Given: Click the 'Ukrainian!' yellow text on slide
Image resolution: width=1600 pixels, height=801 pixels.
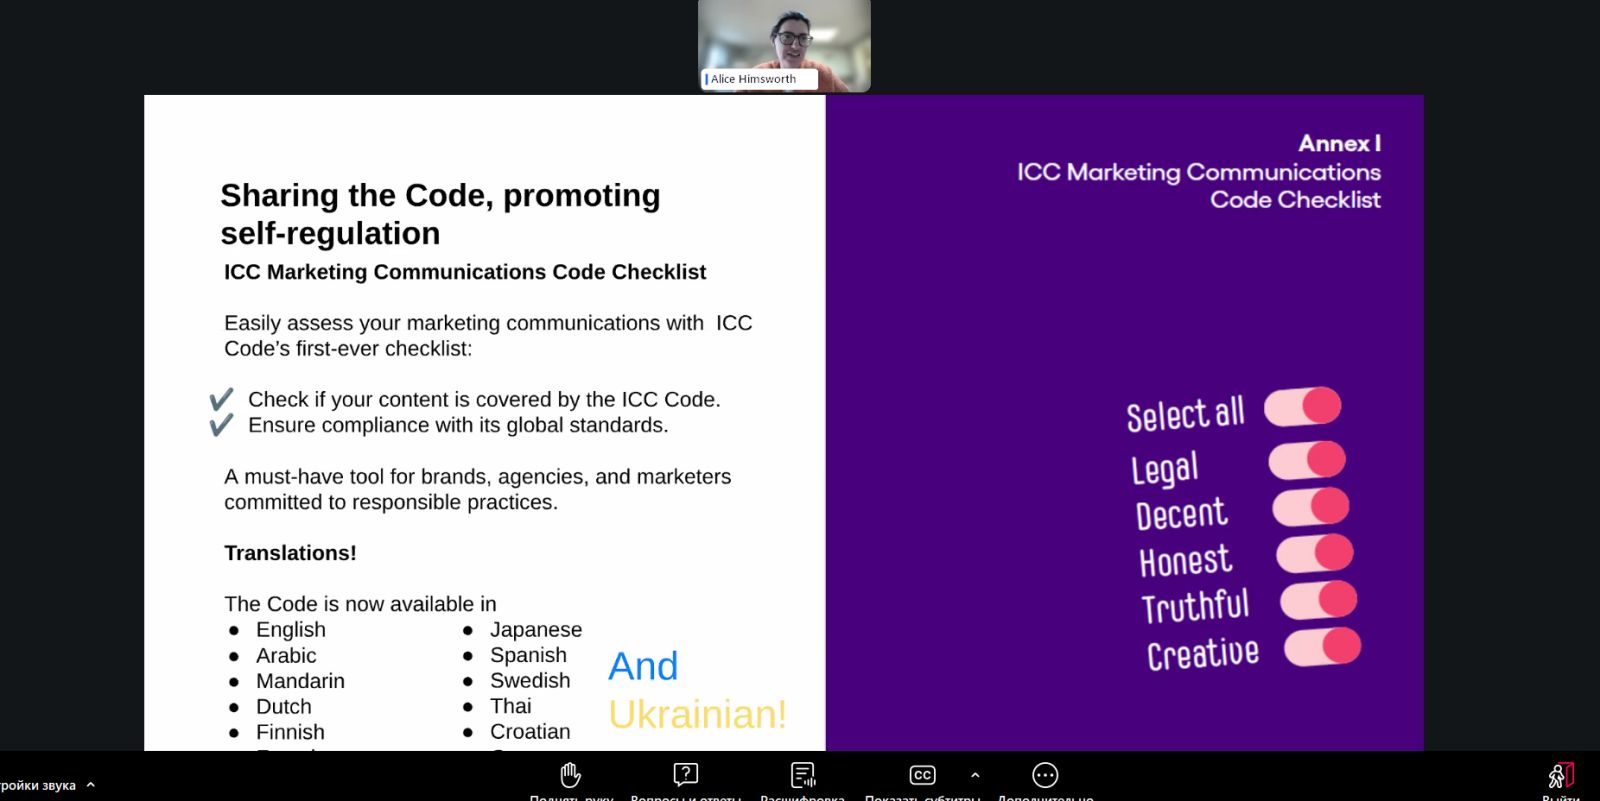Looking at the screenshot, I should [x=697, y=715].
